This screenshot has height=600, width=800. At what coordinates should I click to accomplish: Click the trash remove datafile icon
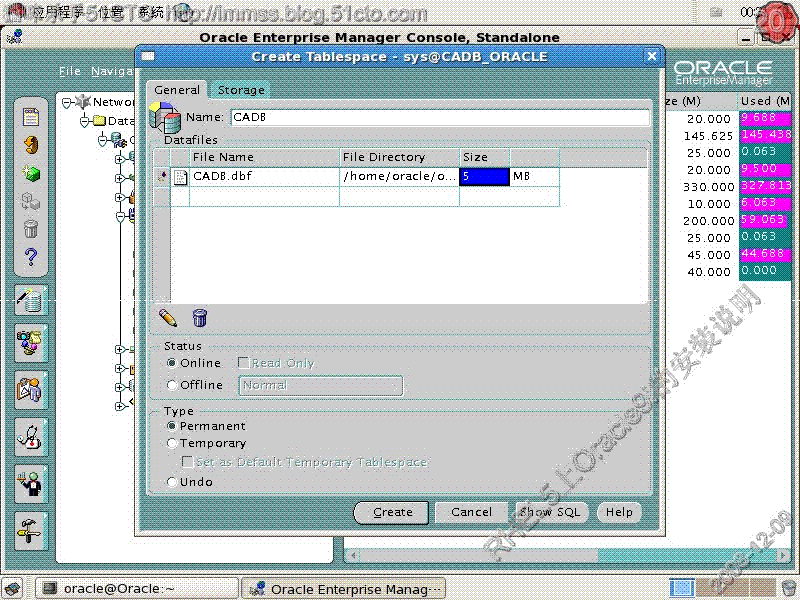[x=199, y=317]
